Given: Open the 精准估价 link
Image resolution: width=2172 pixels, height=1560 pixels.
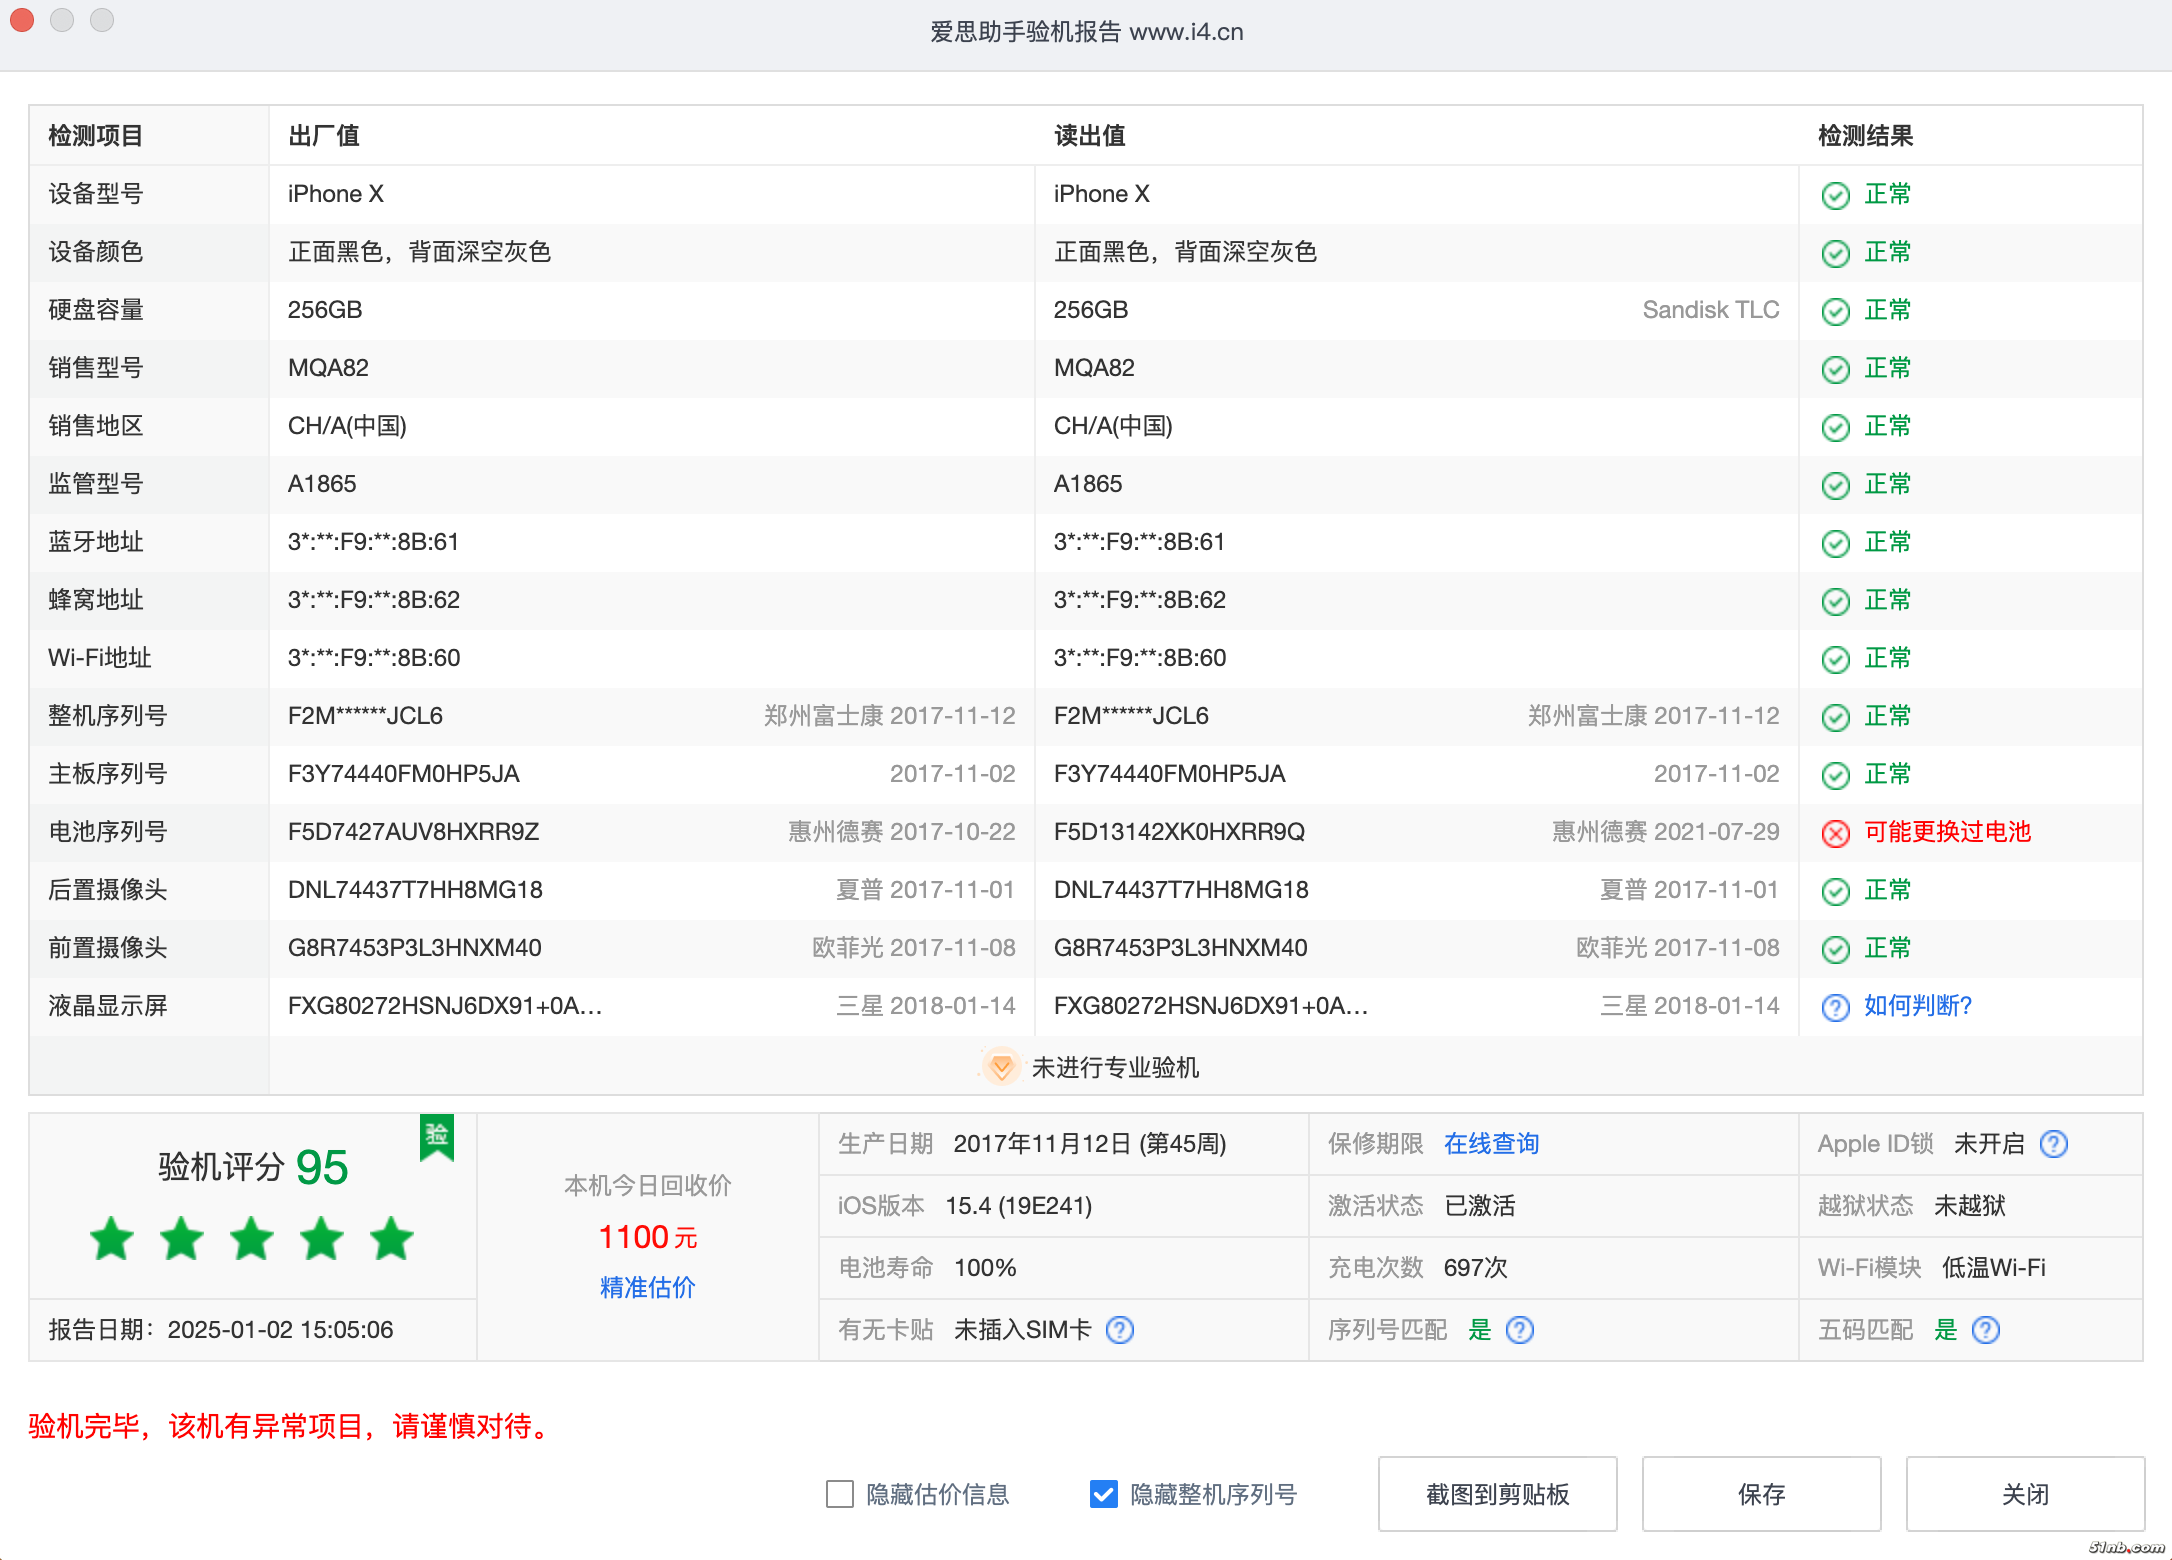Looking at the screenshot, I should 647,1287.
